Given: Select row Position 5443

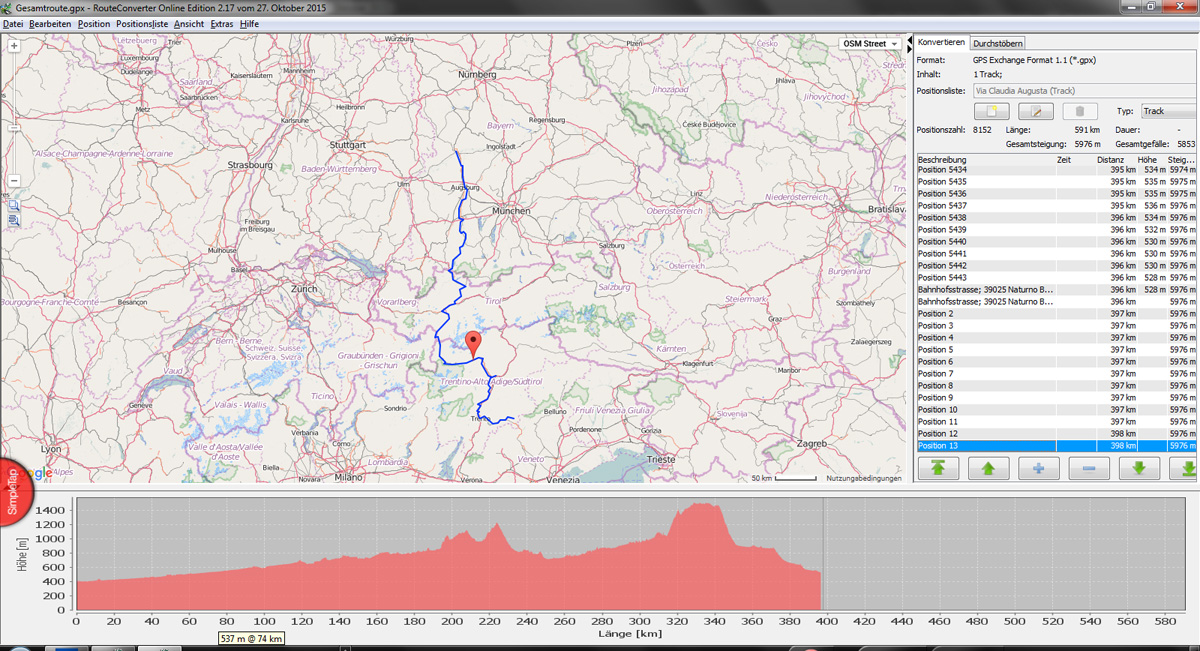Looking at the screenshot, I should 1057,278.
